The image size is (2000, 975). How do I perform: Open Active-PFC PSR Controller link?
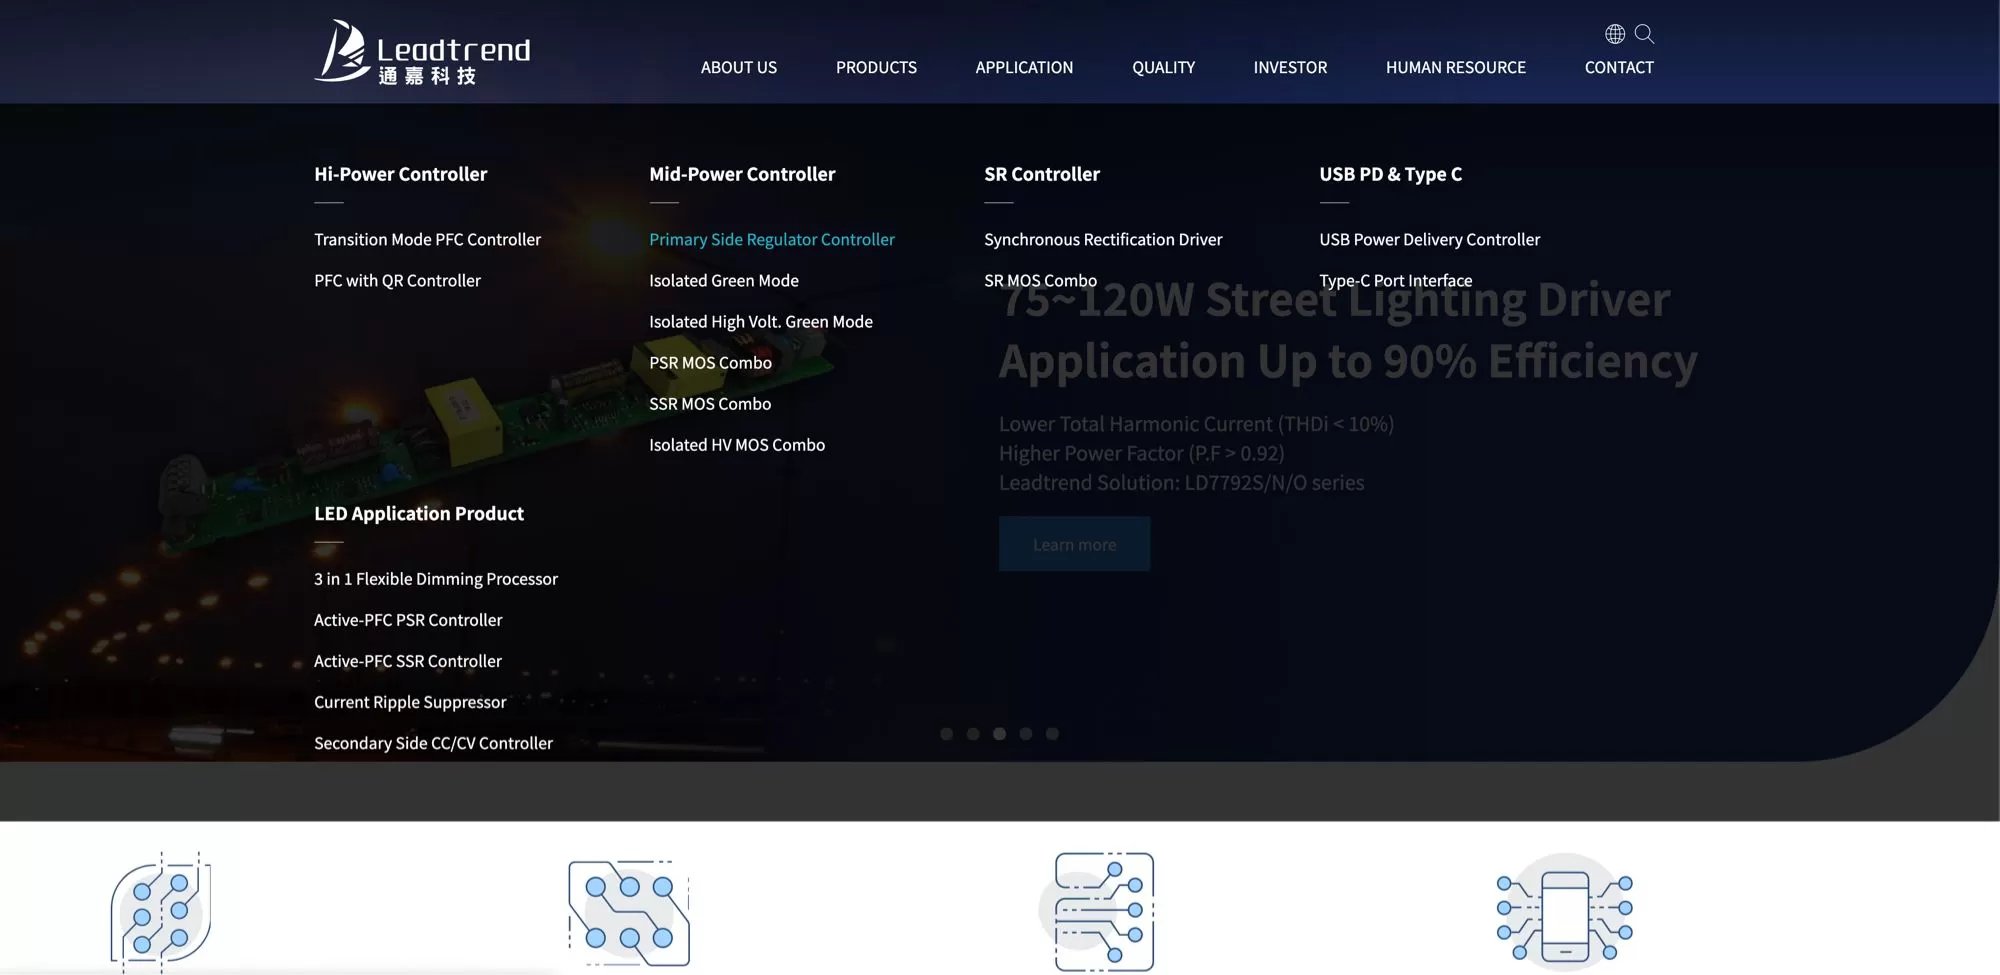(408, 620)
